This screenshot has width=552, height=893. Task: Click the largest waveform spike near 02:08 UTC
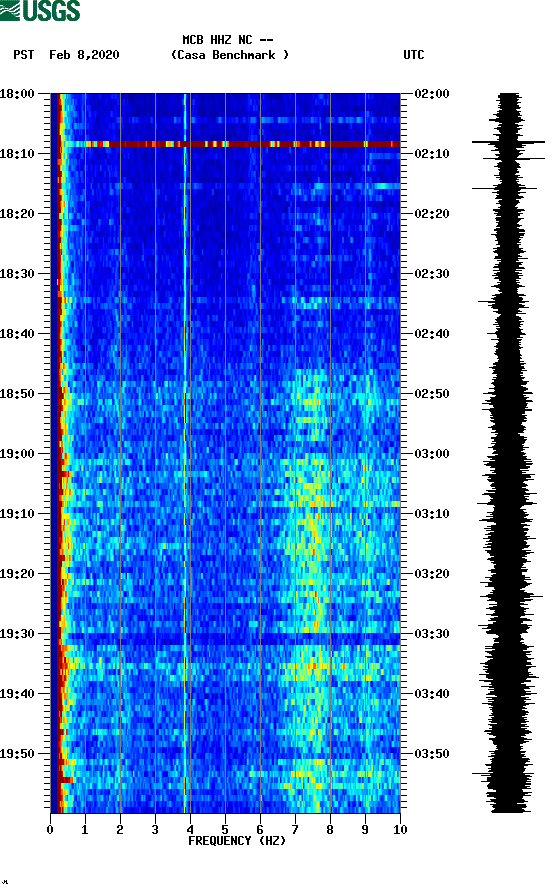point(508,142)
